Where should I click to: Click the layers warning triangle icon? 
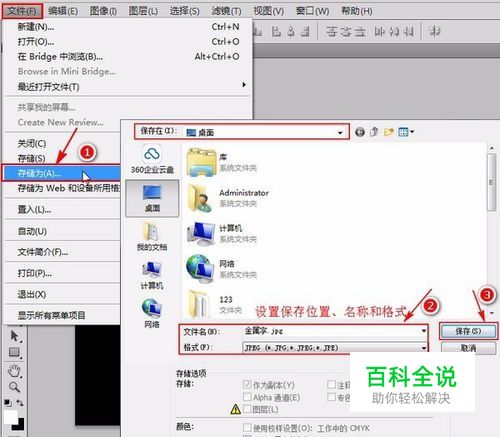(x=235, y=409)
